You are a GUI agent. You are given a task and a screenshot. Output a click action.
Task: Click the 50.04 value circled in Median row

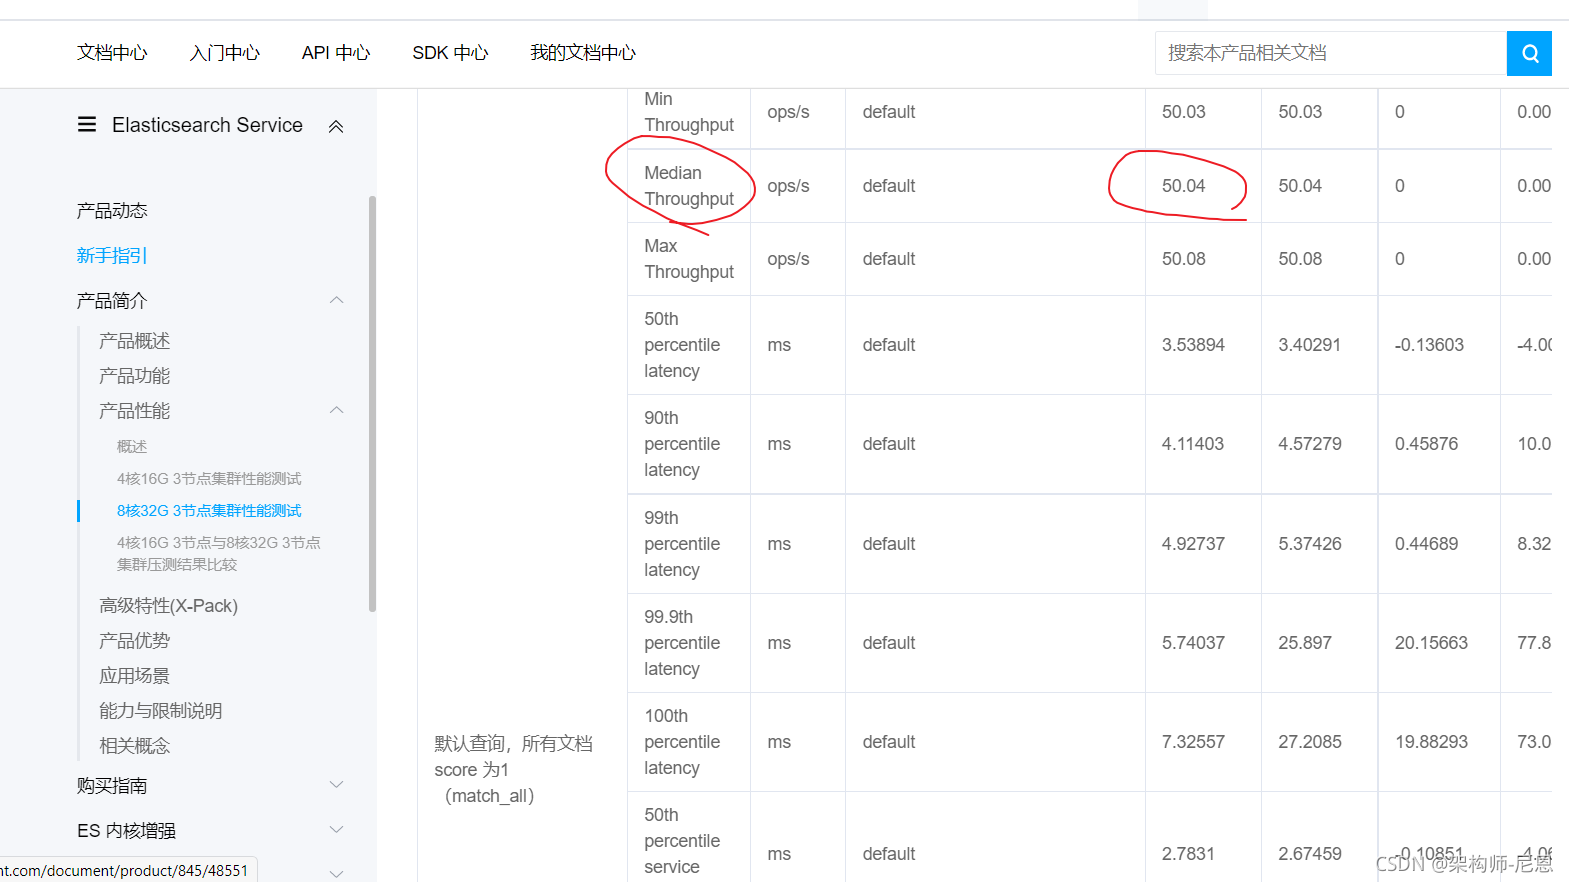point(1184,186)
